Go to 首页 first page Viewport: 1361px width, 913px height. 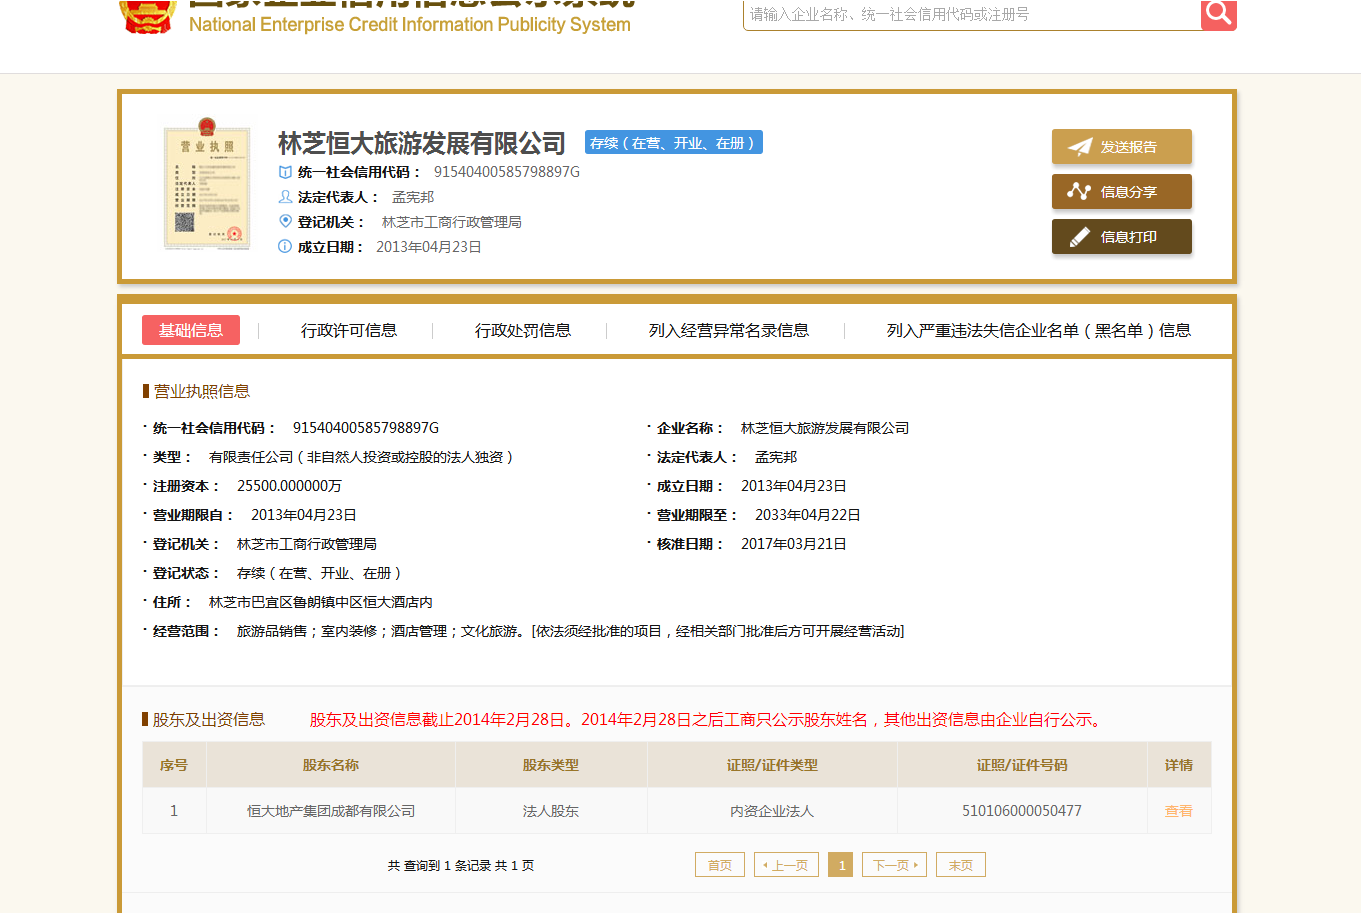(x=720, y=865)
